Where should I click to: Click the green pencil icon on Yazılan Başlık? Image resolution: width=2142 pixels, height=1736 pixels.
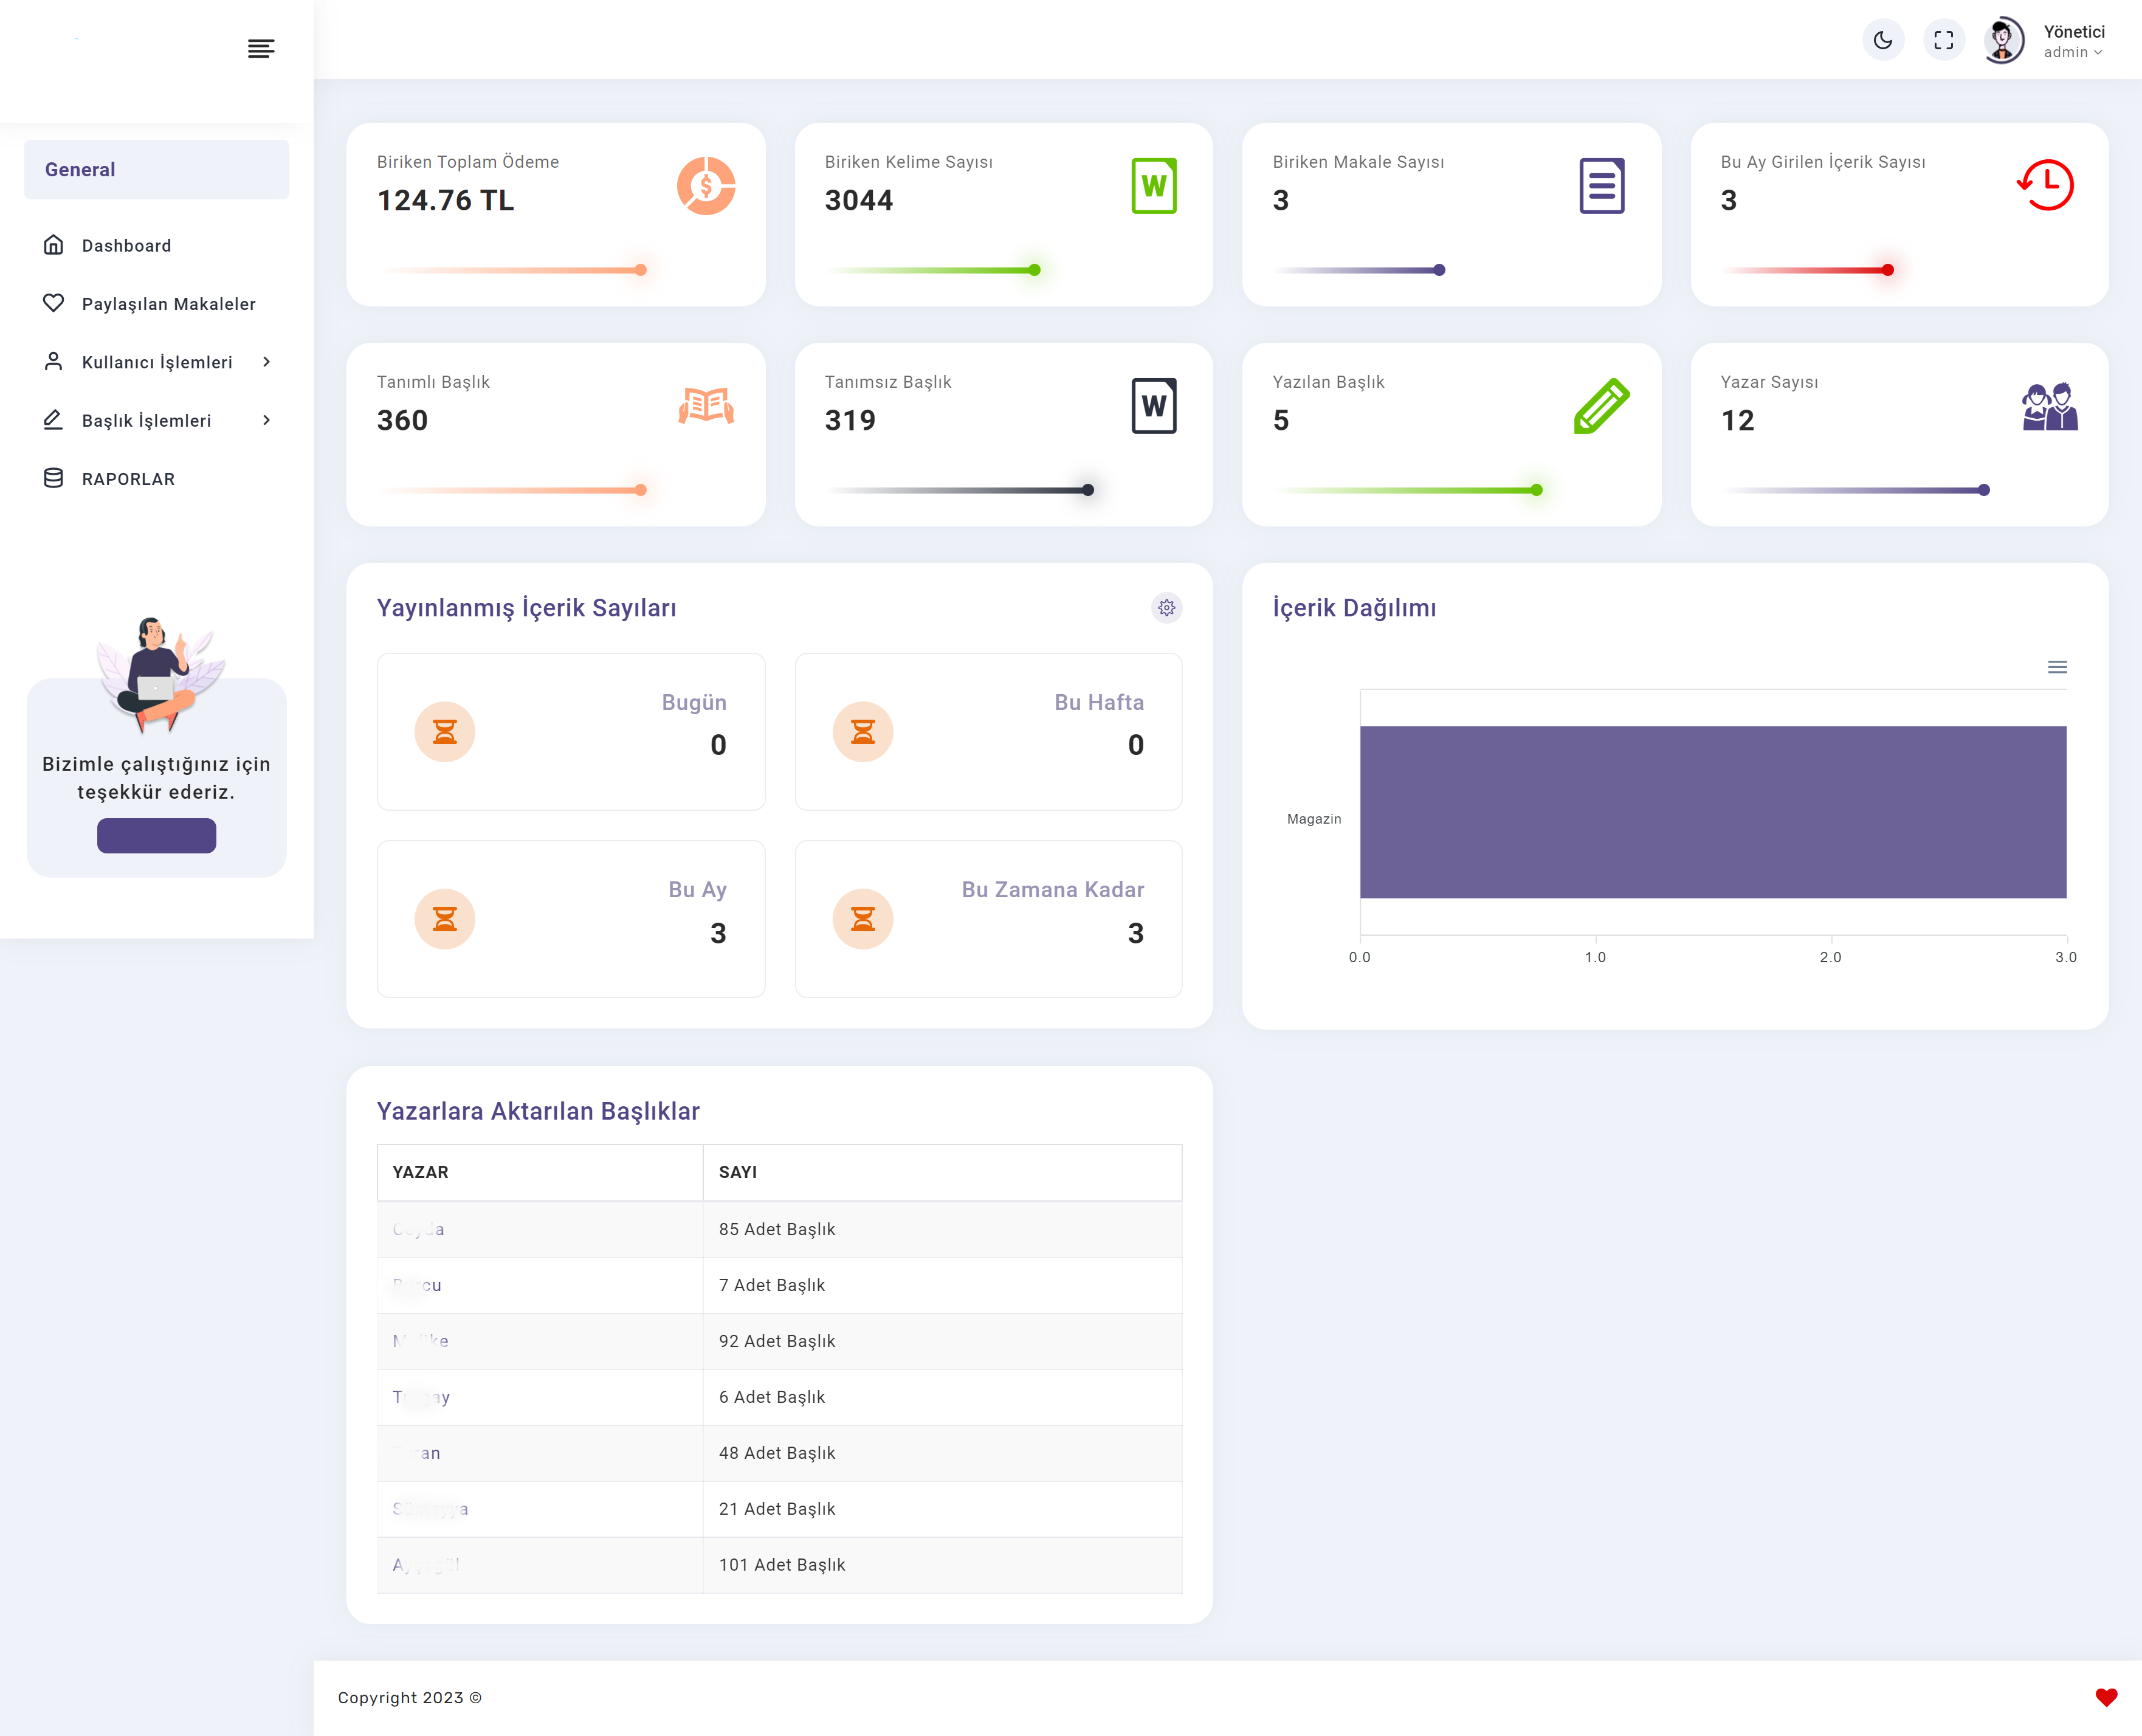pyautogui.click(x=1602, y=406)
